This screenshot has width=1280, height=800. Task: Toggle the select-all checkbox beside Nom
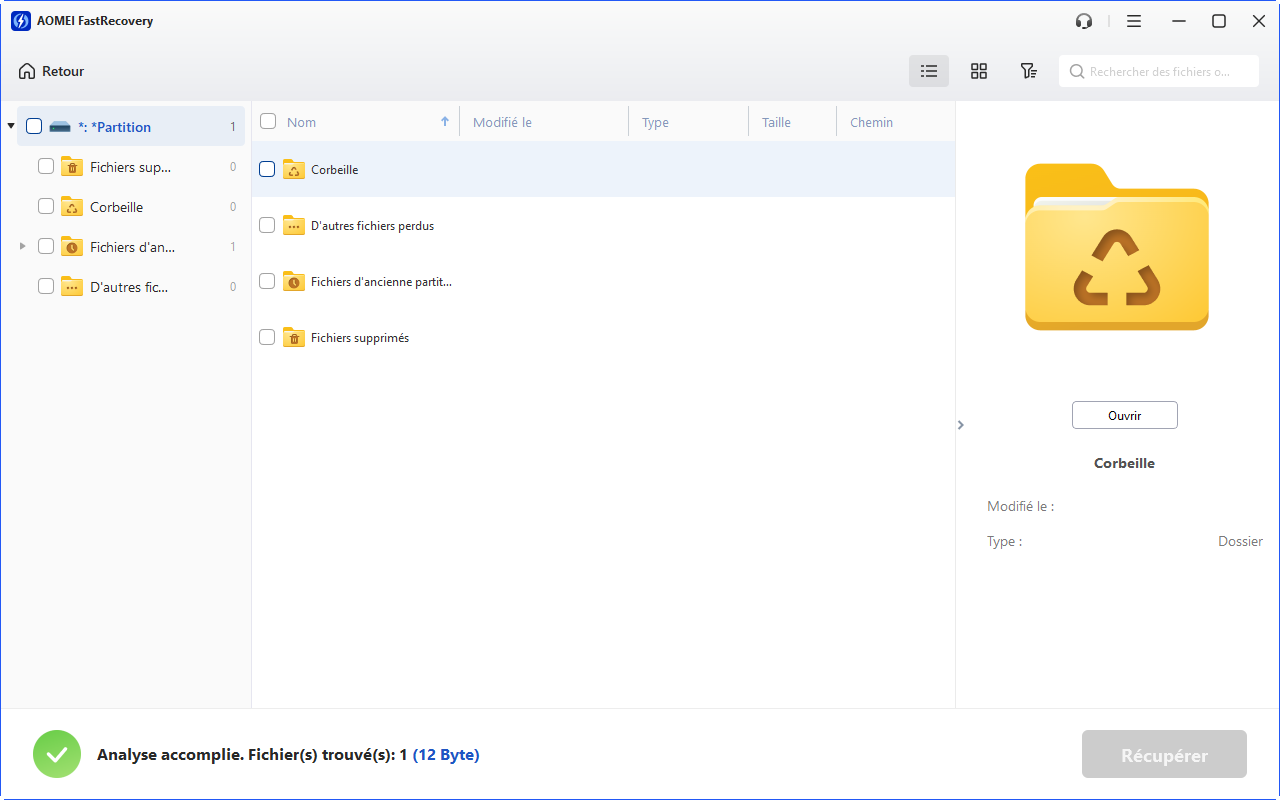(x=268, y=122)
